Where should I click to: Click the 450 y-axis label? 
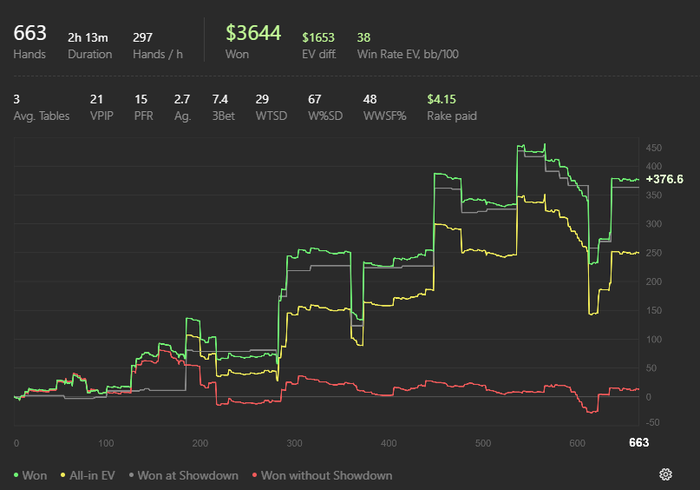click(x=654, y=148)
